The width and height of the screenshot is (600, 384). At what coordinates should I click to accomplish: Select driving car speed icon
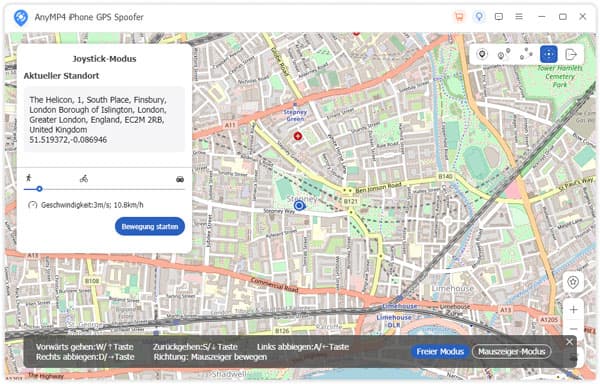[x=180, y=179]
